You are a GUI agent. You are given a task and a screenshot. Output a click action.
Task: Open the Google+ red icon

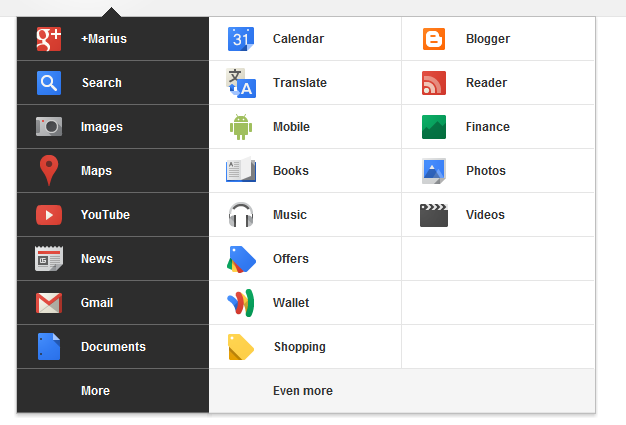pyautogui.click(x=49, y=39)
